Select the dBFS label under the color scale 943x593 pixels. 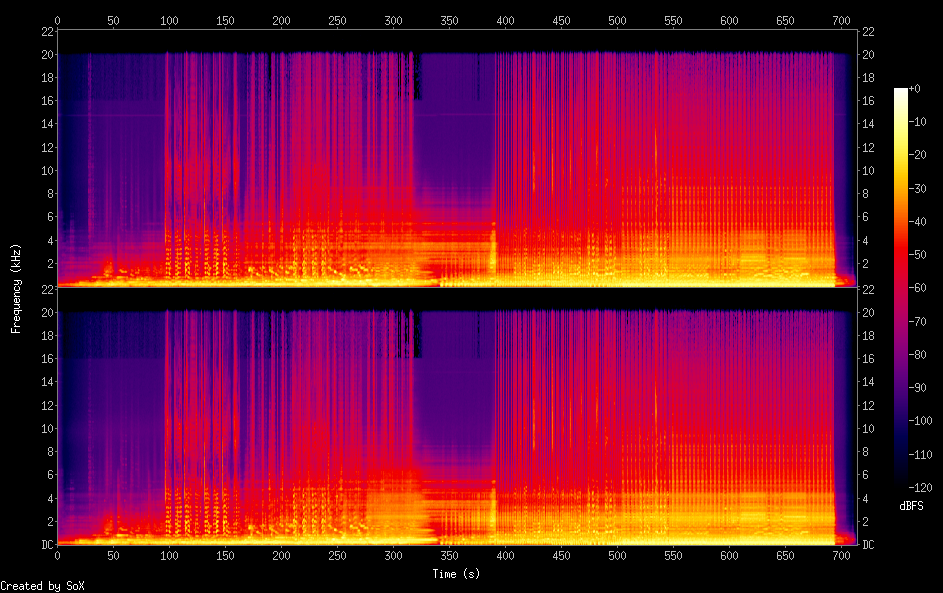[x=911, y=506]
